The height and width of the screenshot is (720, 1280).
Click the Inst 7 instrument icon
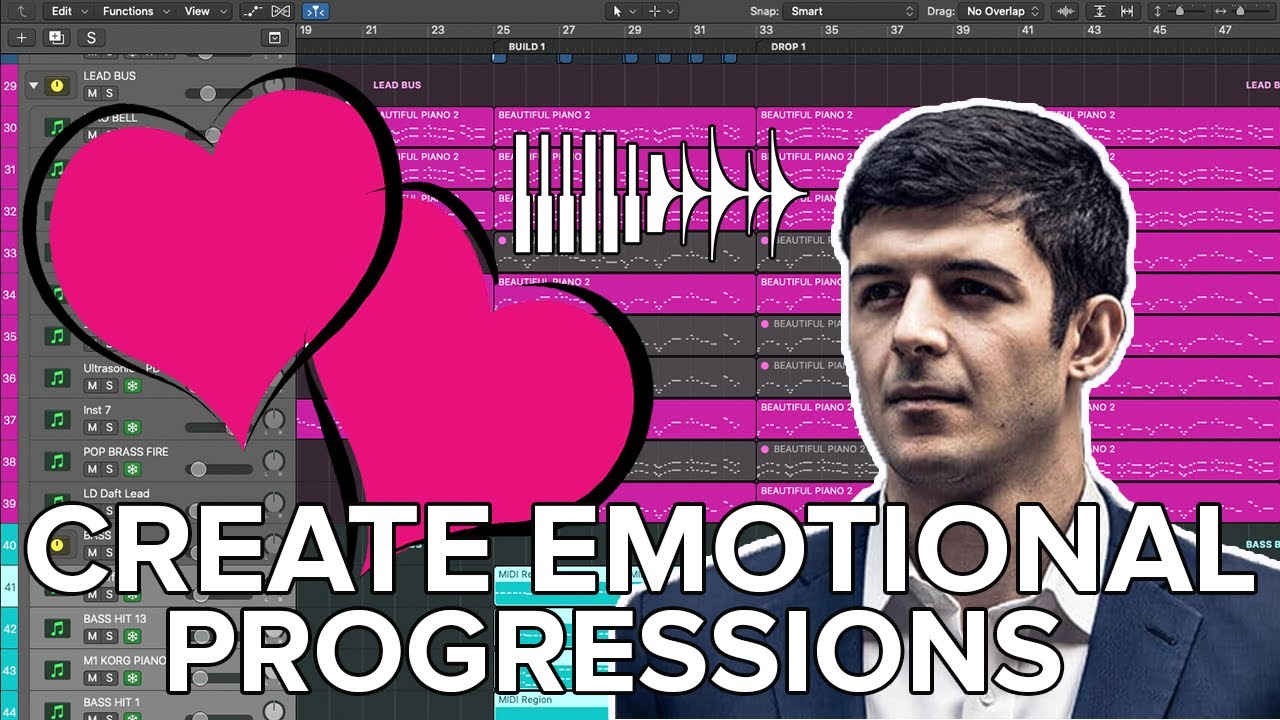pos(57,419)
